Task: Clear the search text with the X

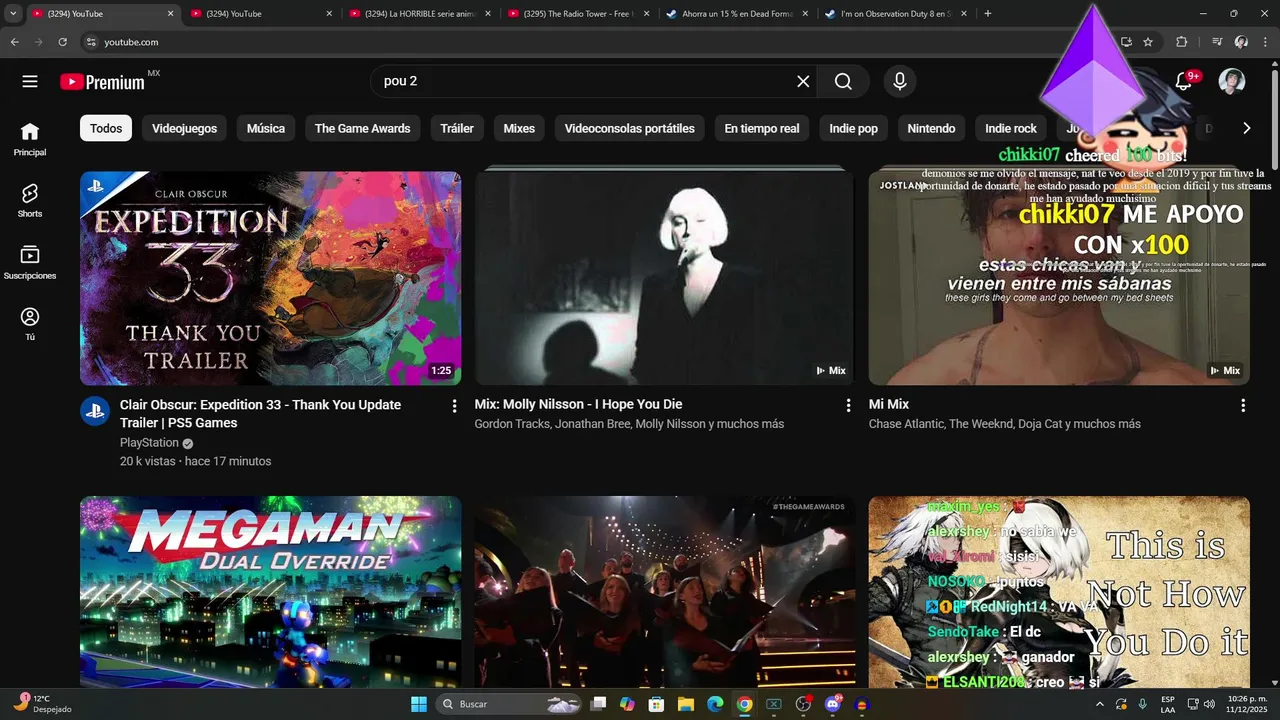Action: click(x=803, y=82)
